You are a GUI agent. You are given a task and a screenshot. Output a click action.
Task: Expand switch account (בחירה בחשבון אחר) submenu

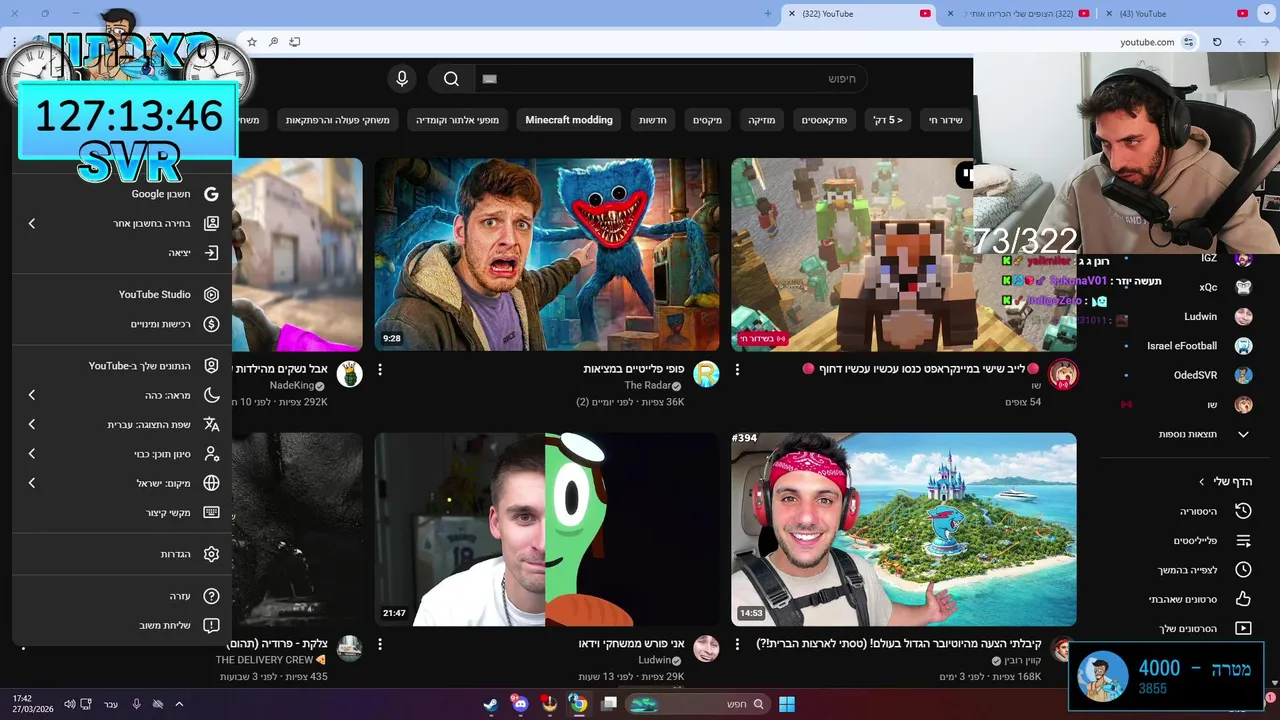[32, 223]
